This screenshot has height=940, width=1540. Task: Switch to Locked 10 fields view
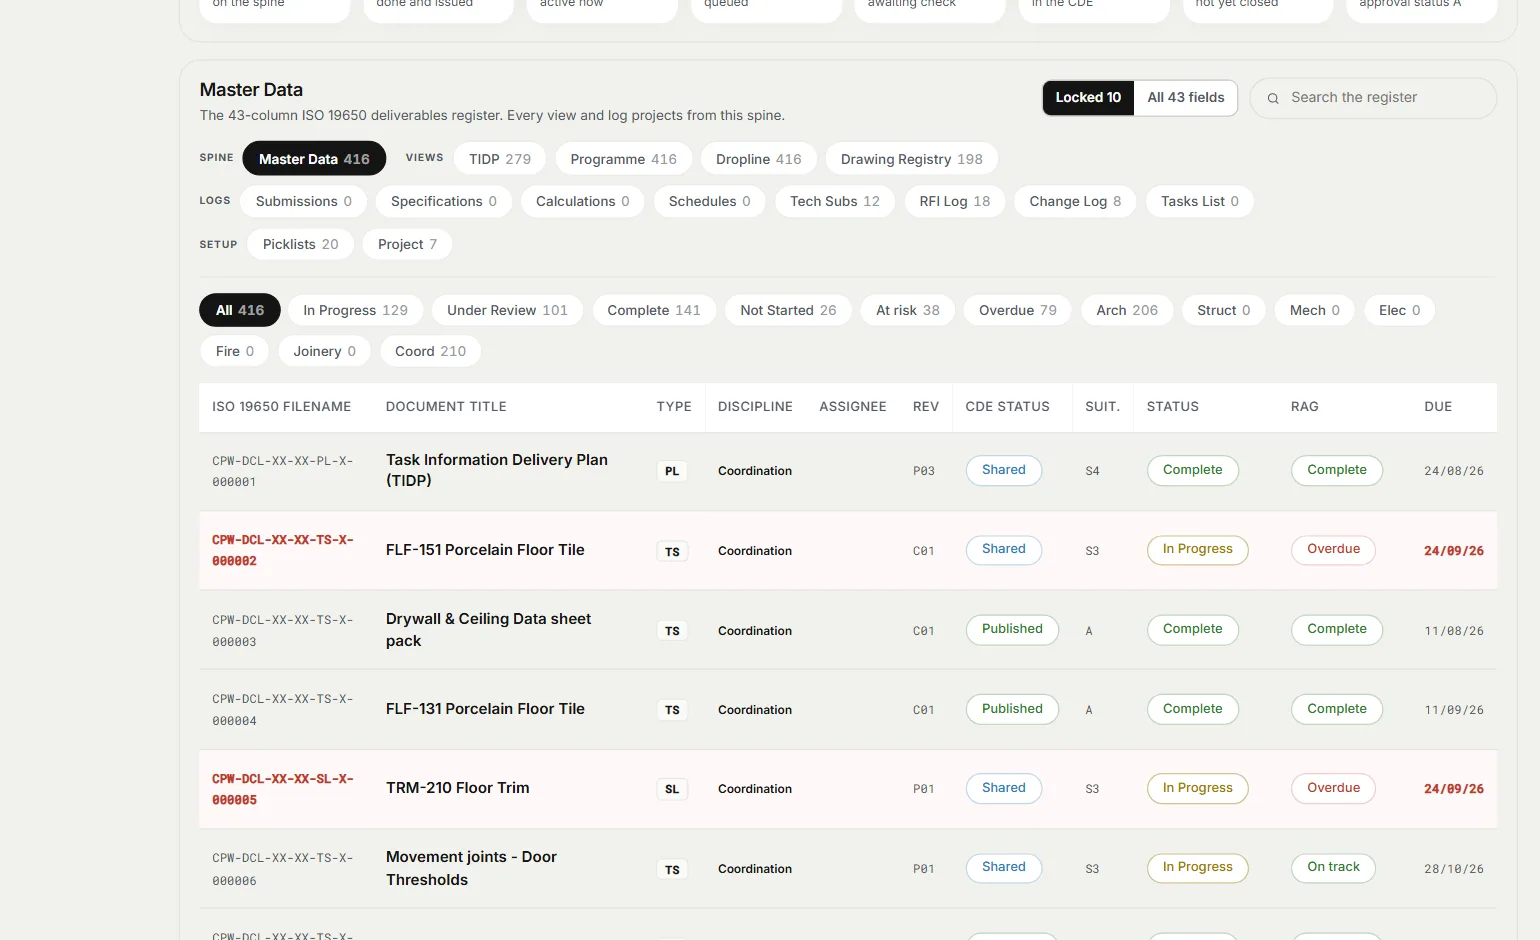[1088, 98]
